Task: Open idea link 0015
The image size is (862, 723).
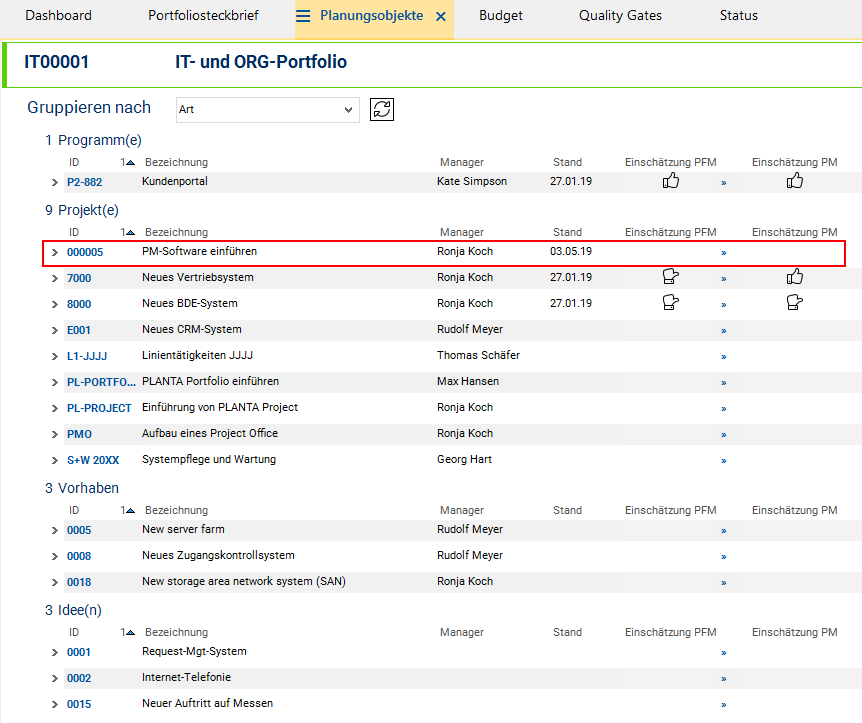Action: tap(79, 704)
